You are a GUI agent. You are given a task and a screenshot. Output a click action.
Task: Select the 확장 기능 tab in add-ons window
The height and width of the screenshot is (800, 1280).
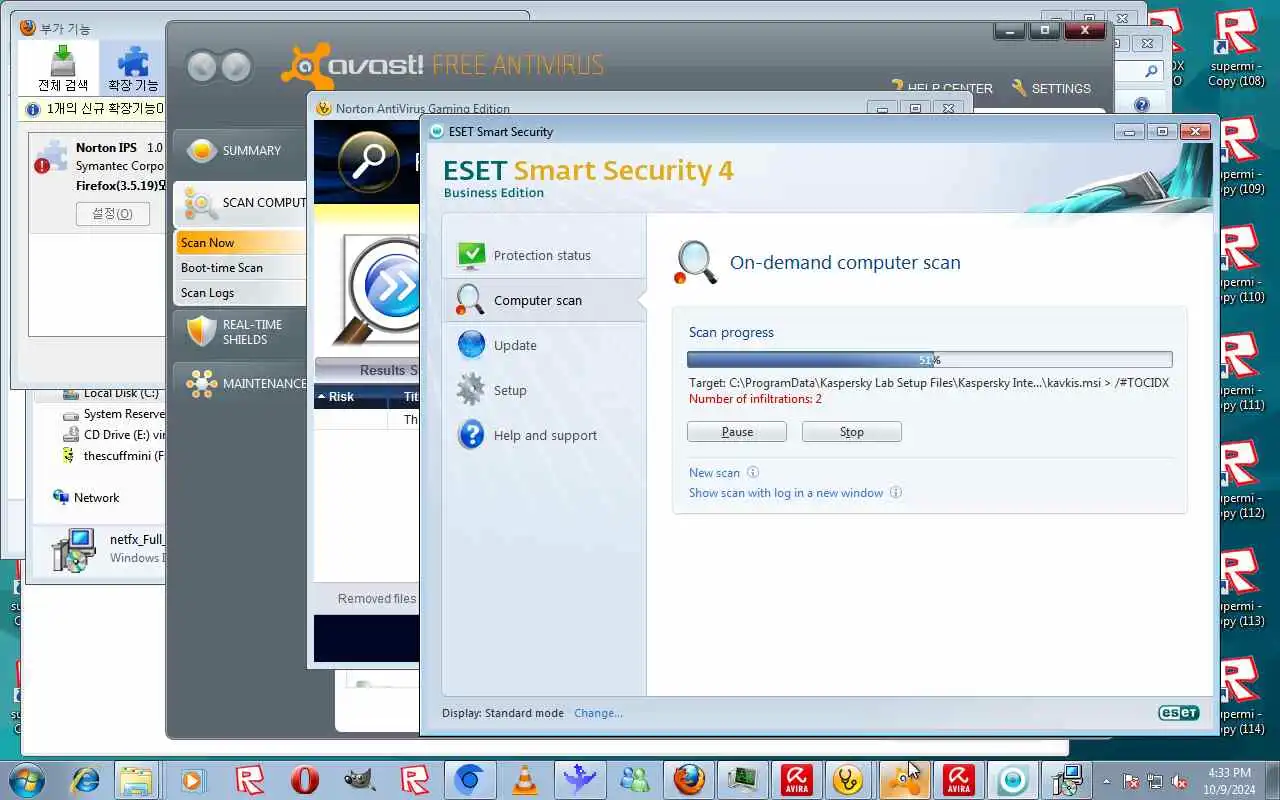tap(133, 68)
